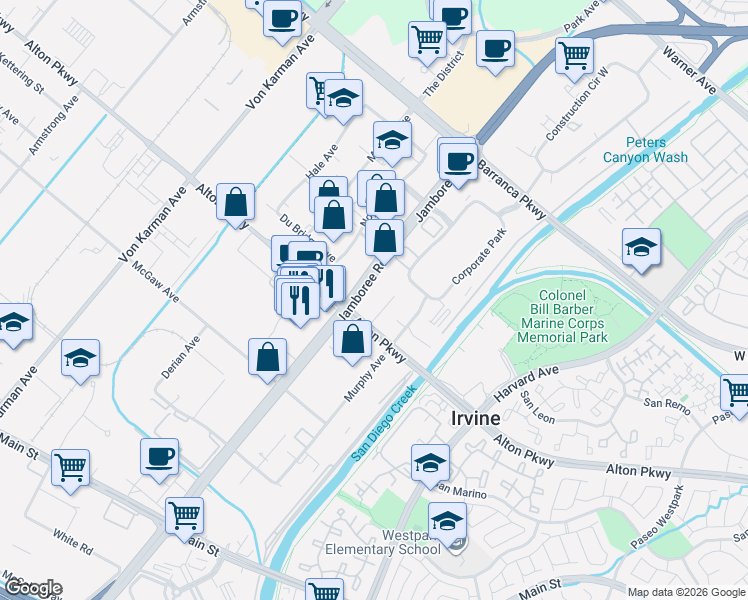
Task: Click the Warner Ave street label
Action: [689, 71]
